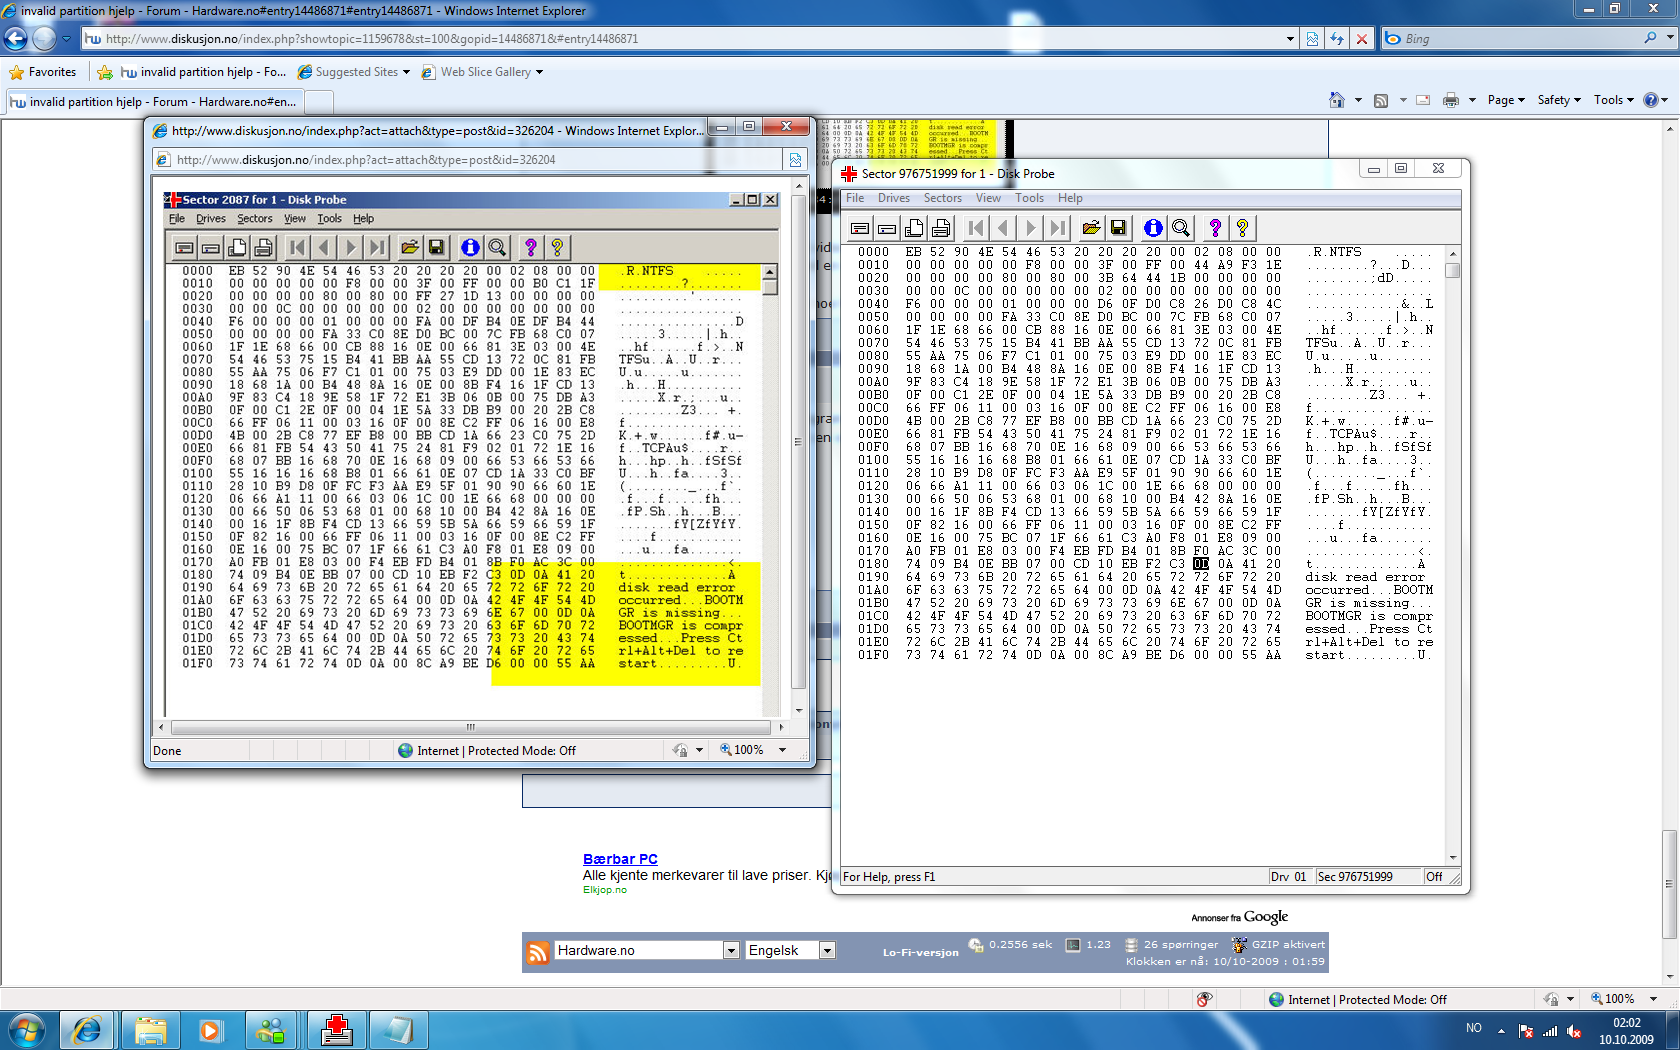Viewport: 1680px width, 1050px height.
Task: Click open folder icon in Sector 2087 toolbar
Action: [x=409, y=247]
